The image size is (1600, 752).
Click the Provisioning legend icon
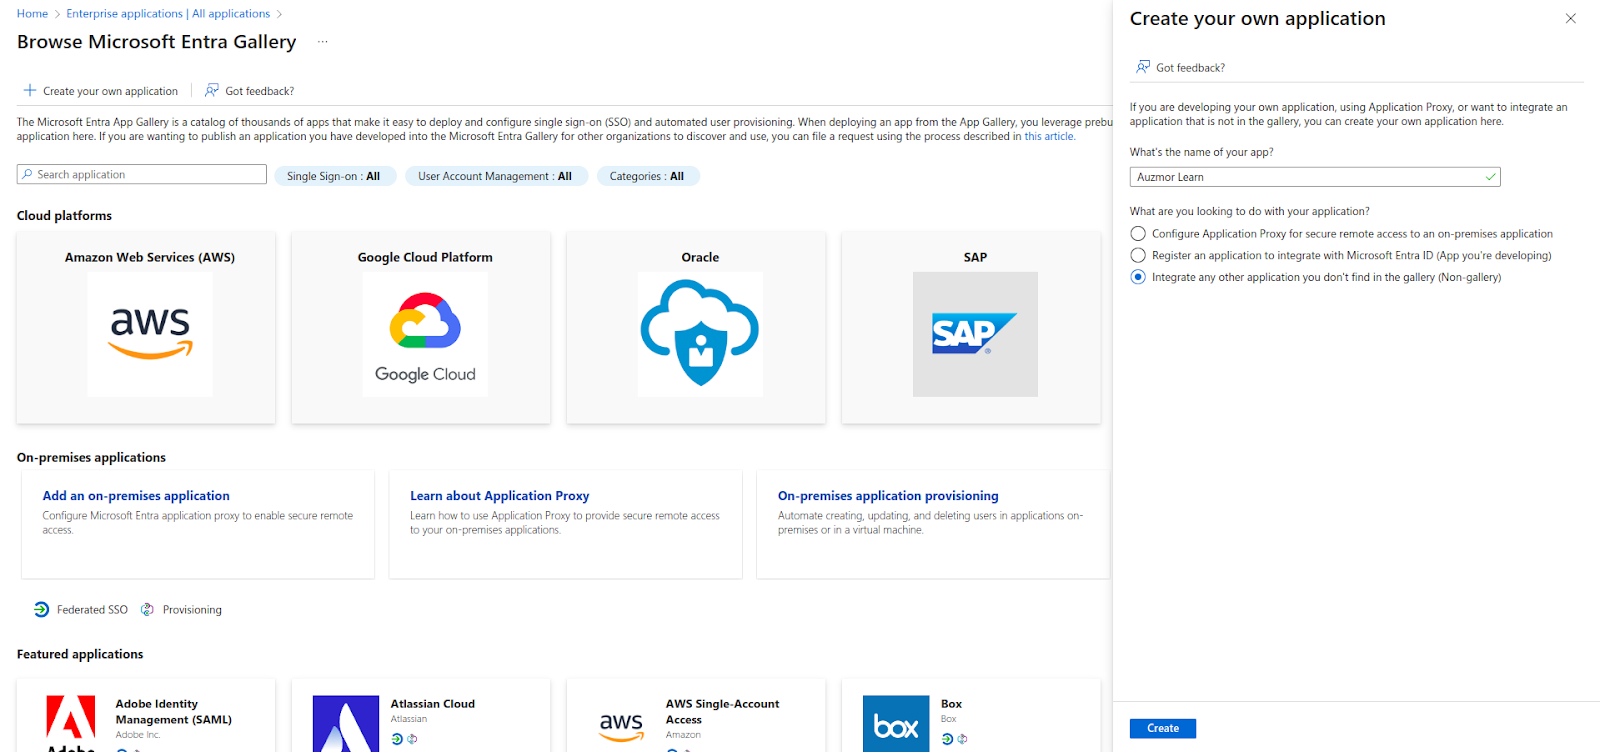(x=147, y=609)
